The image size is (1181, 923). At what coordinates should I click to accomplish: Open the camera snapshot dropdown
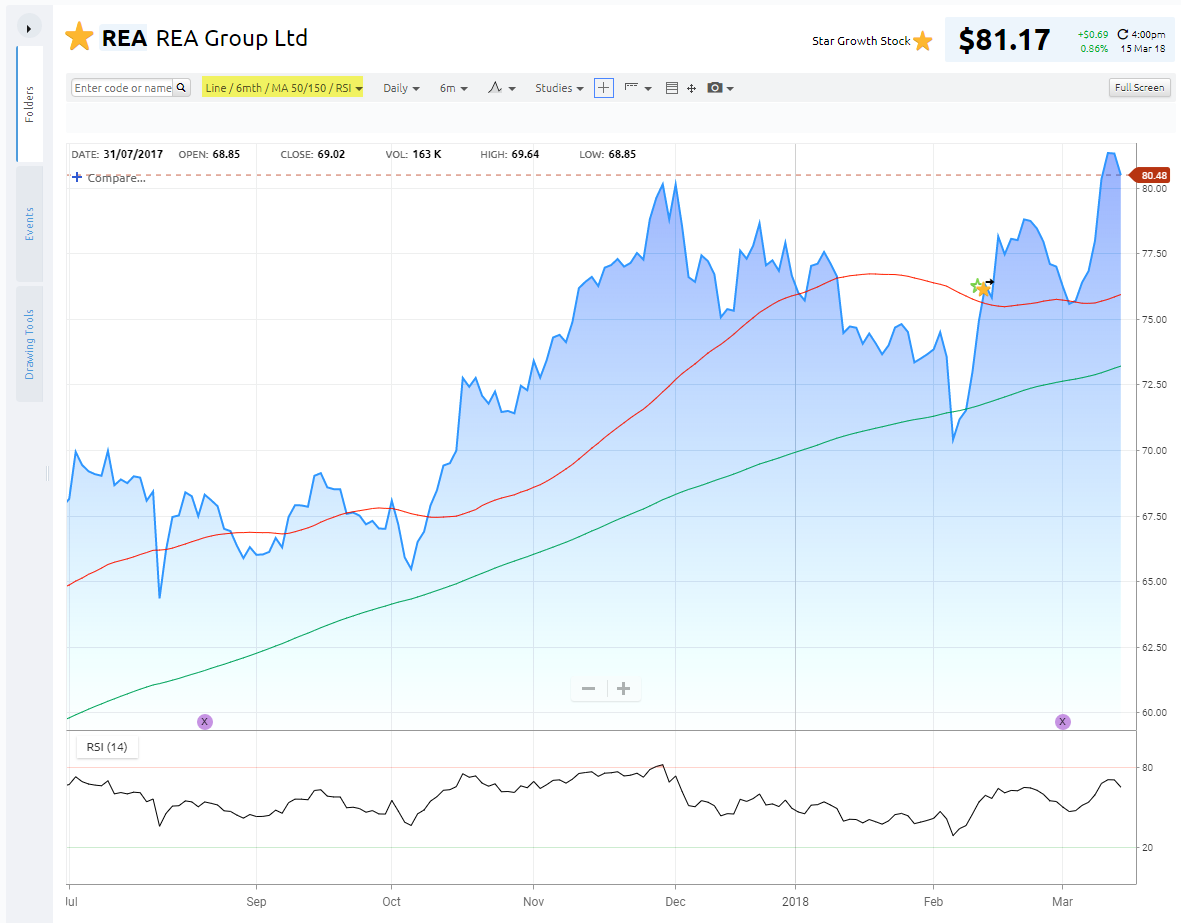coord(720,88)
